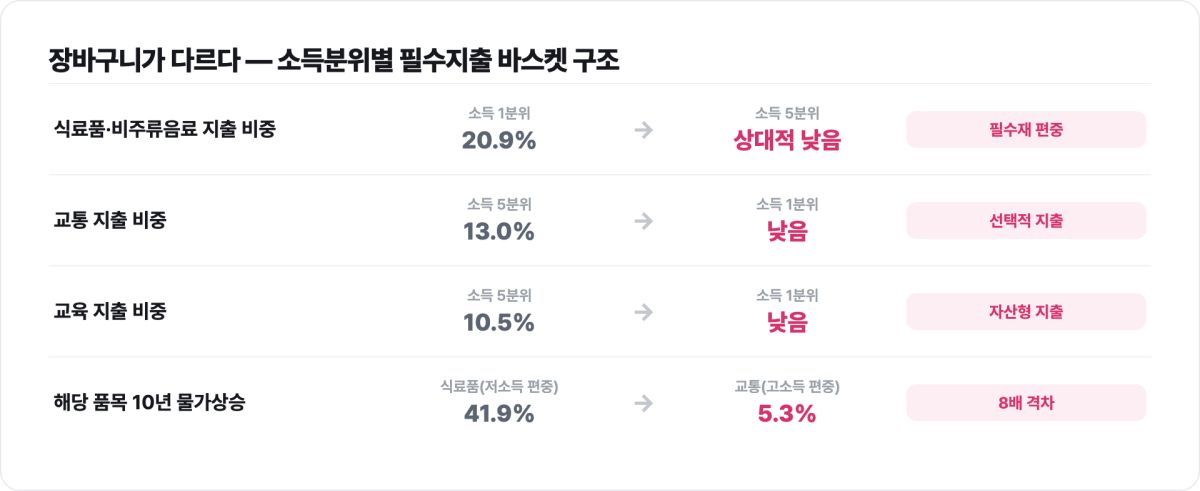Click the 자산형 지출 badge

[1026, 312]
